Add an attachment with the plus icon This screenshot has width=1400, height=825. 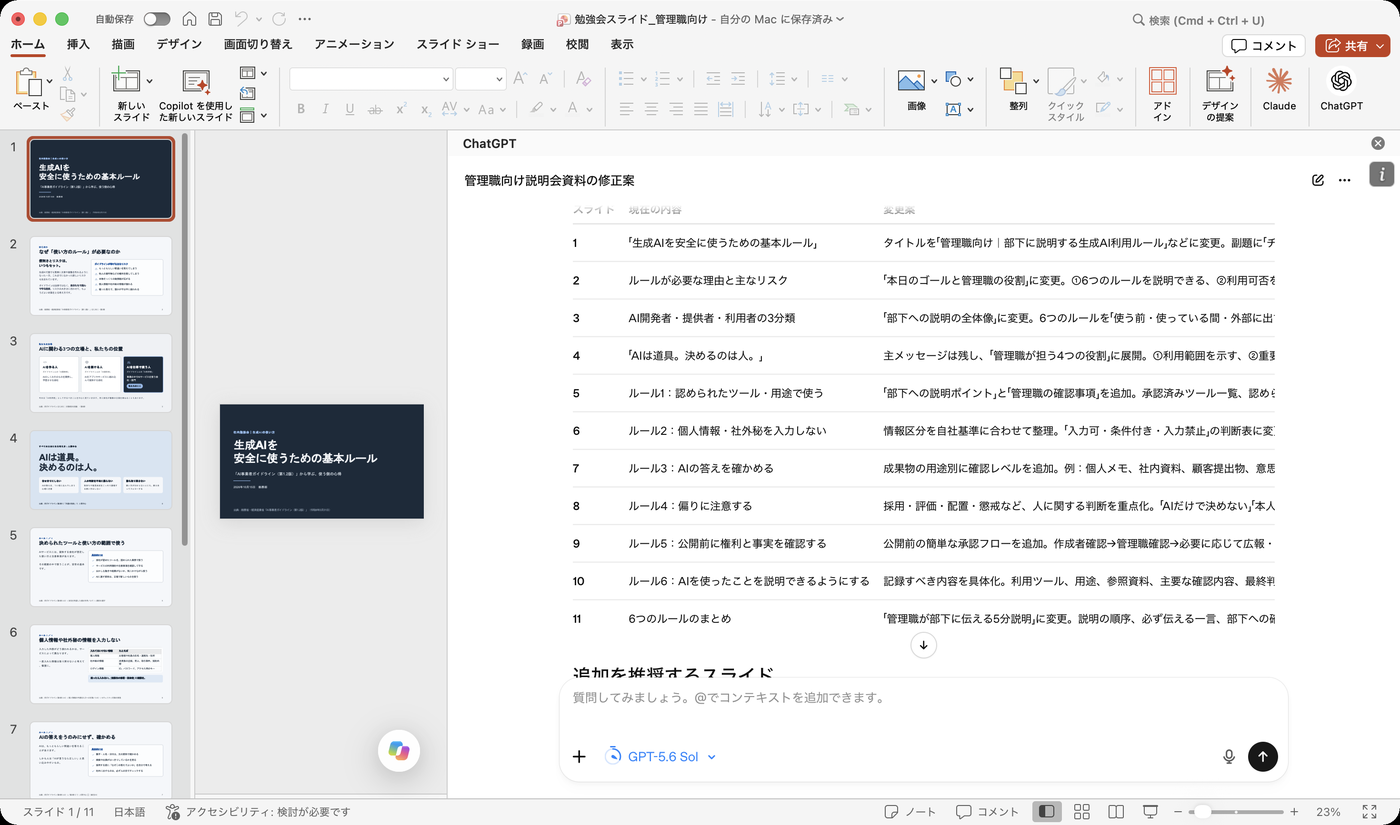pyautogui.click(x=579, y=757)
